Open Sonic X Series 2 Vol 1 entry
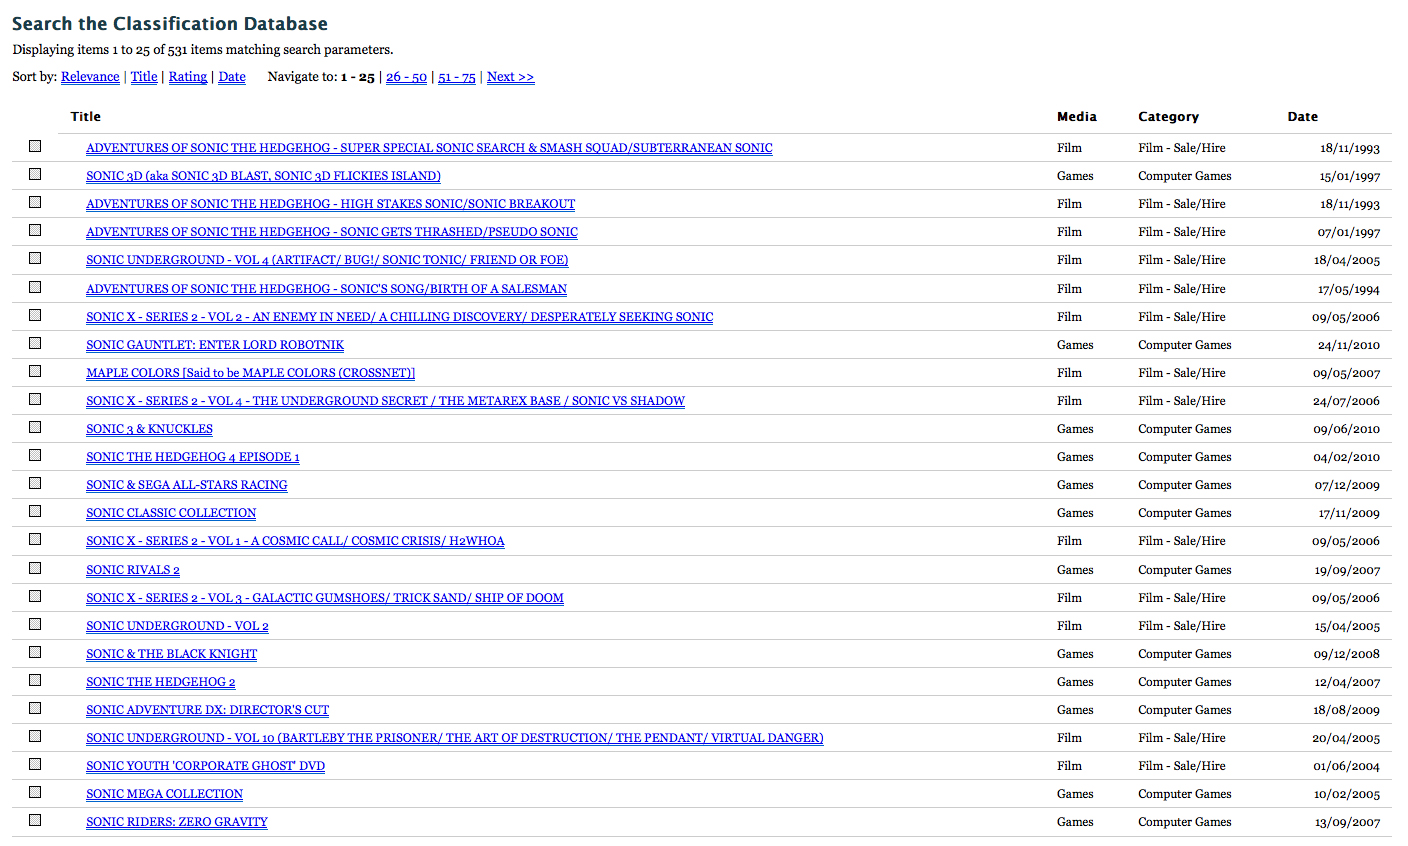 click(x=295, y=541)
